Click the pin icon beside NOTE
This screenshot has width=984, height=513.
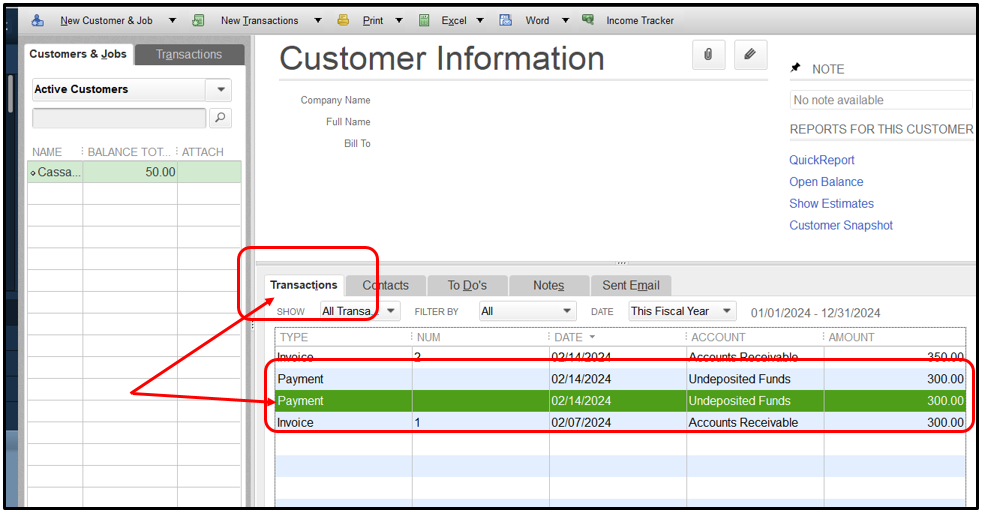[796, 67]
